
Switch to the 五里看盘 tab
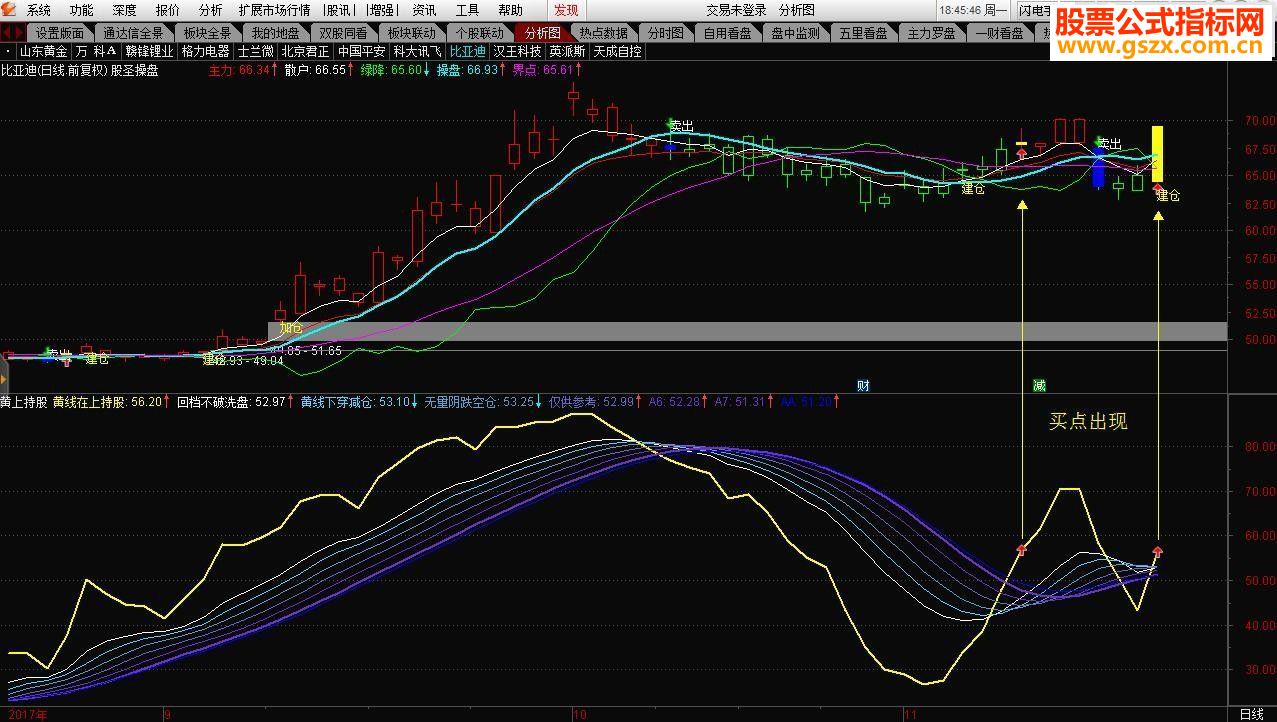[x=864, y=33]
